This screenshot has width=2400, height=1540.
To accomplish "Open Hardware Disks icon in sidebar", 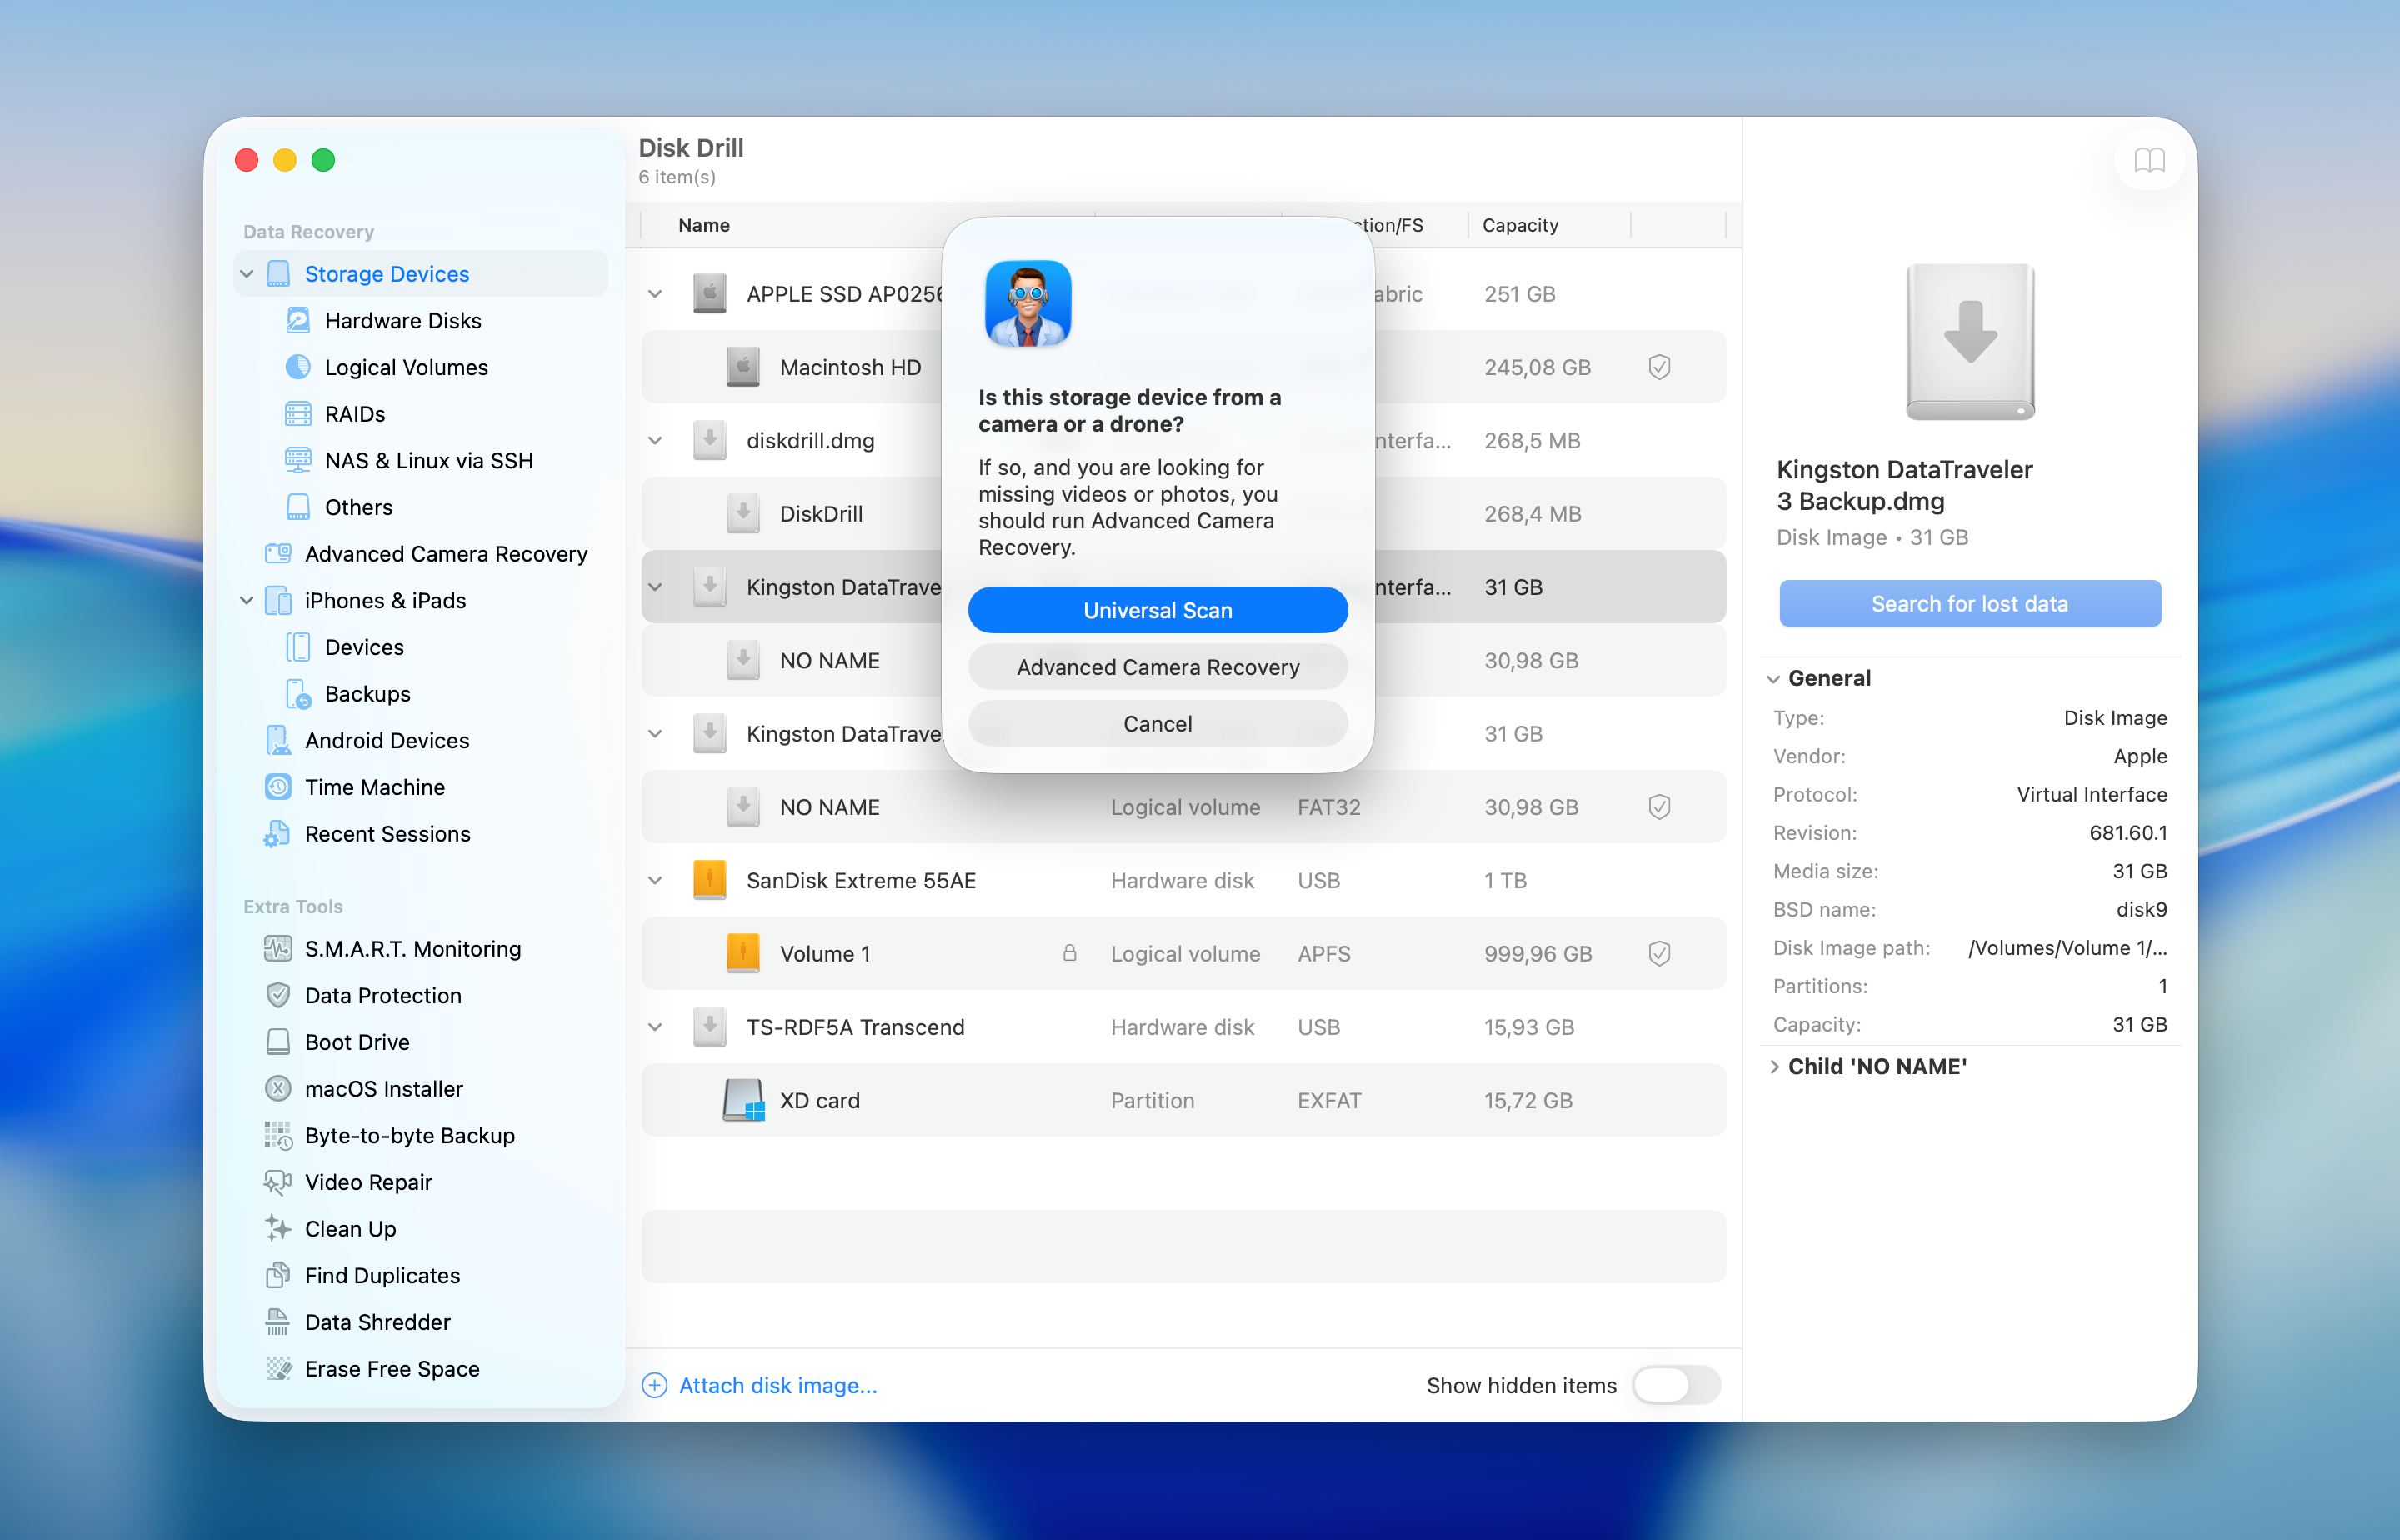I will [298, 320].
